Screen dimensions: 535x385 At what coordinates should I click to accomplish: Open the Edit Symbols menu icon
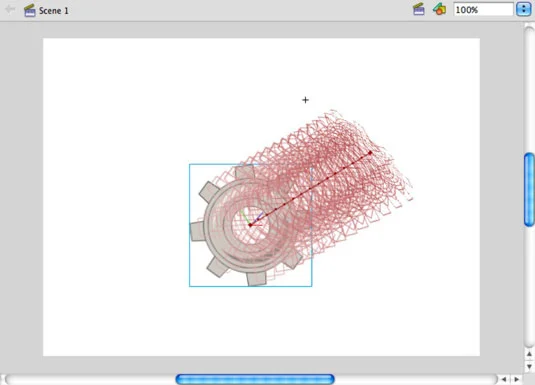[x=439, y=9]
